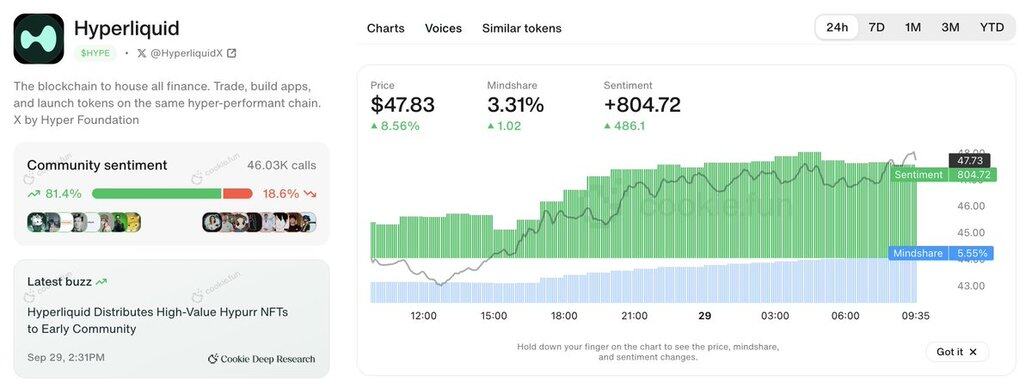Switch to the Voices tab
Image resolution: width=1032 pixels, height=388 pixels.
coord(443,28)
